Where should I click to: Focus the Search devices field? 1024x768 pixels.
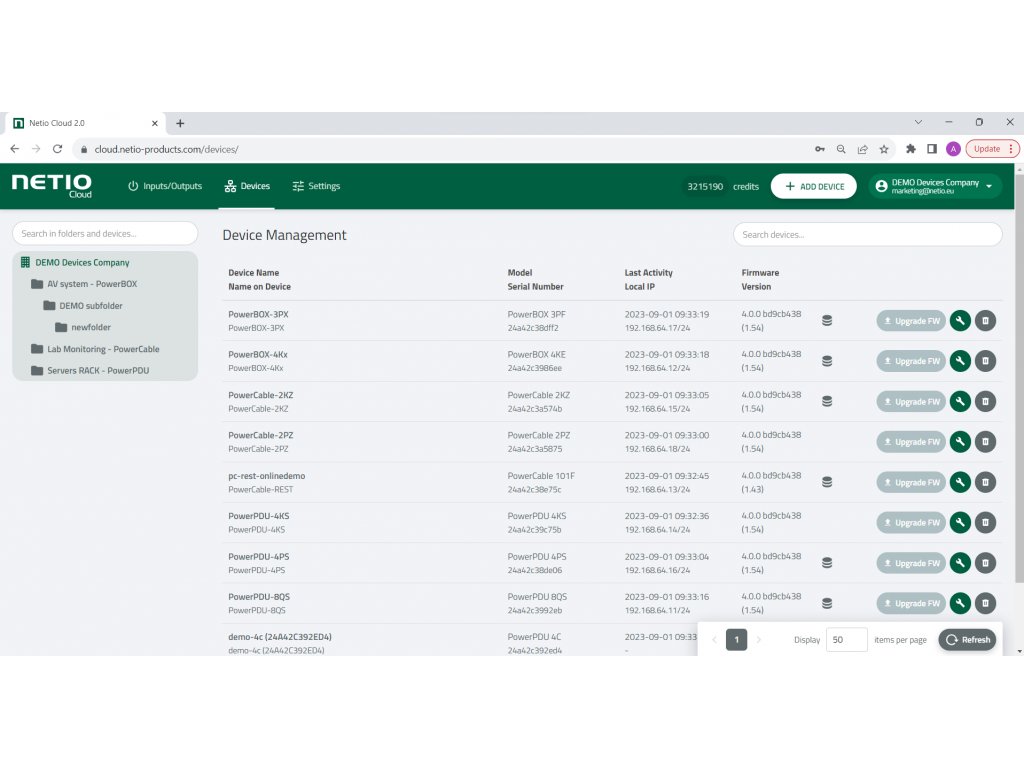coord(867,234)
